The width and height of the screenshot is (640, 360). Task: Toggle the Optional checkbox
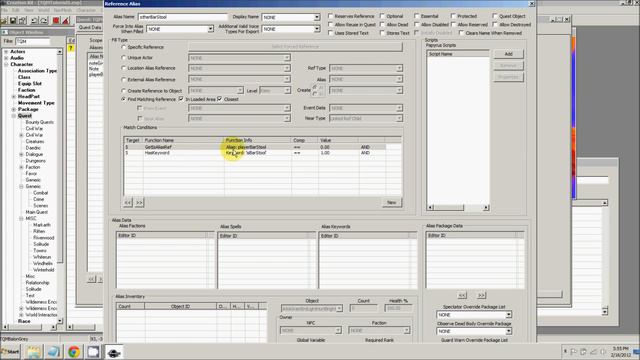tap(382, 16)
